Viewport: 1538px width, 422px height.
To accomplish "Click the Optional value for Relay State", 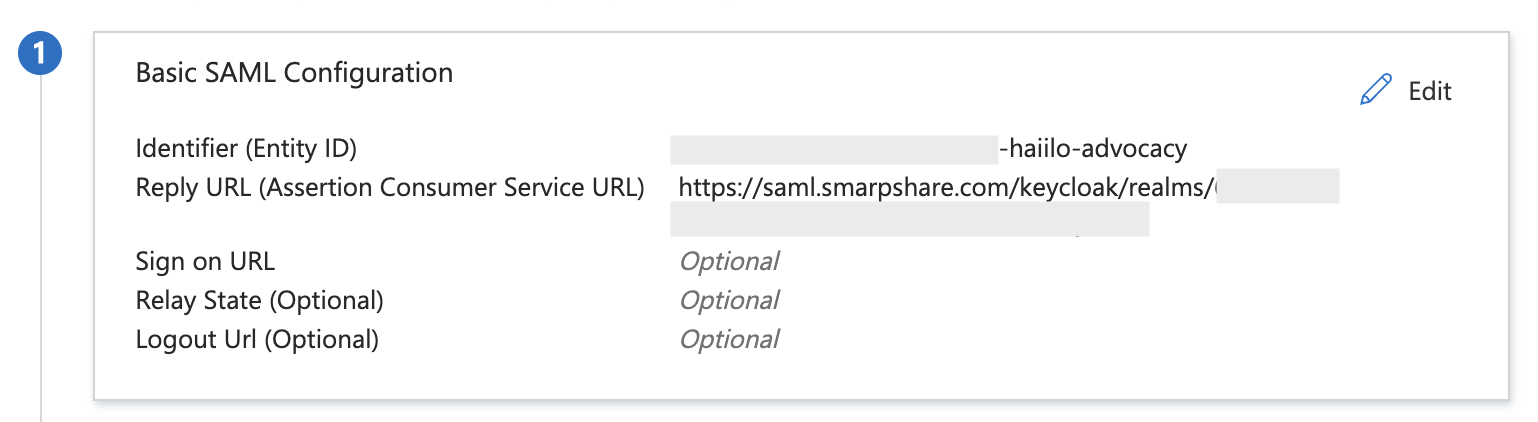I will (x=729, y=300).
